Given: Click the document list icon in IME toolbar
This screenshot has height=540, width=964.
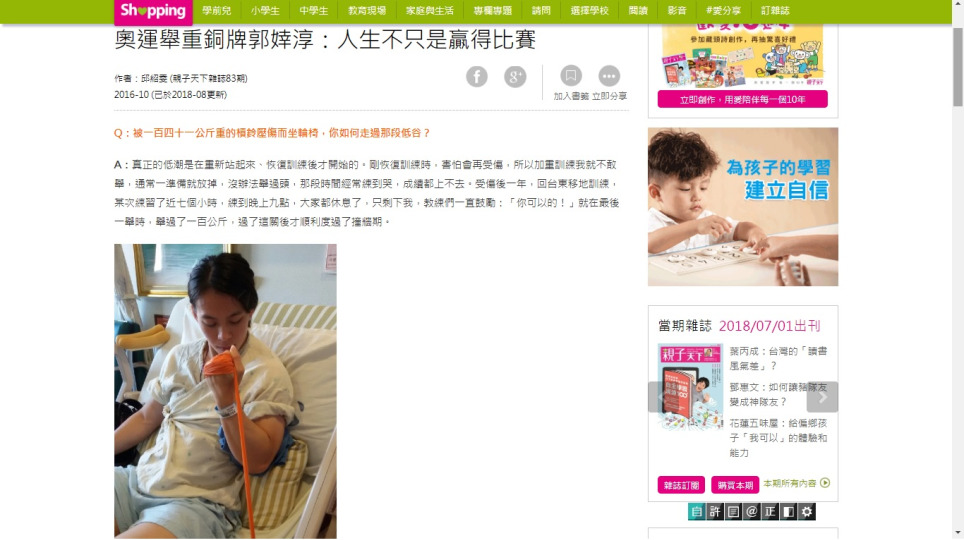Looking at the screenshot, I should (x=733, y=512).
